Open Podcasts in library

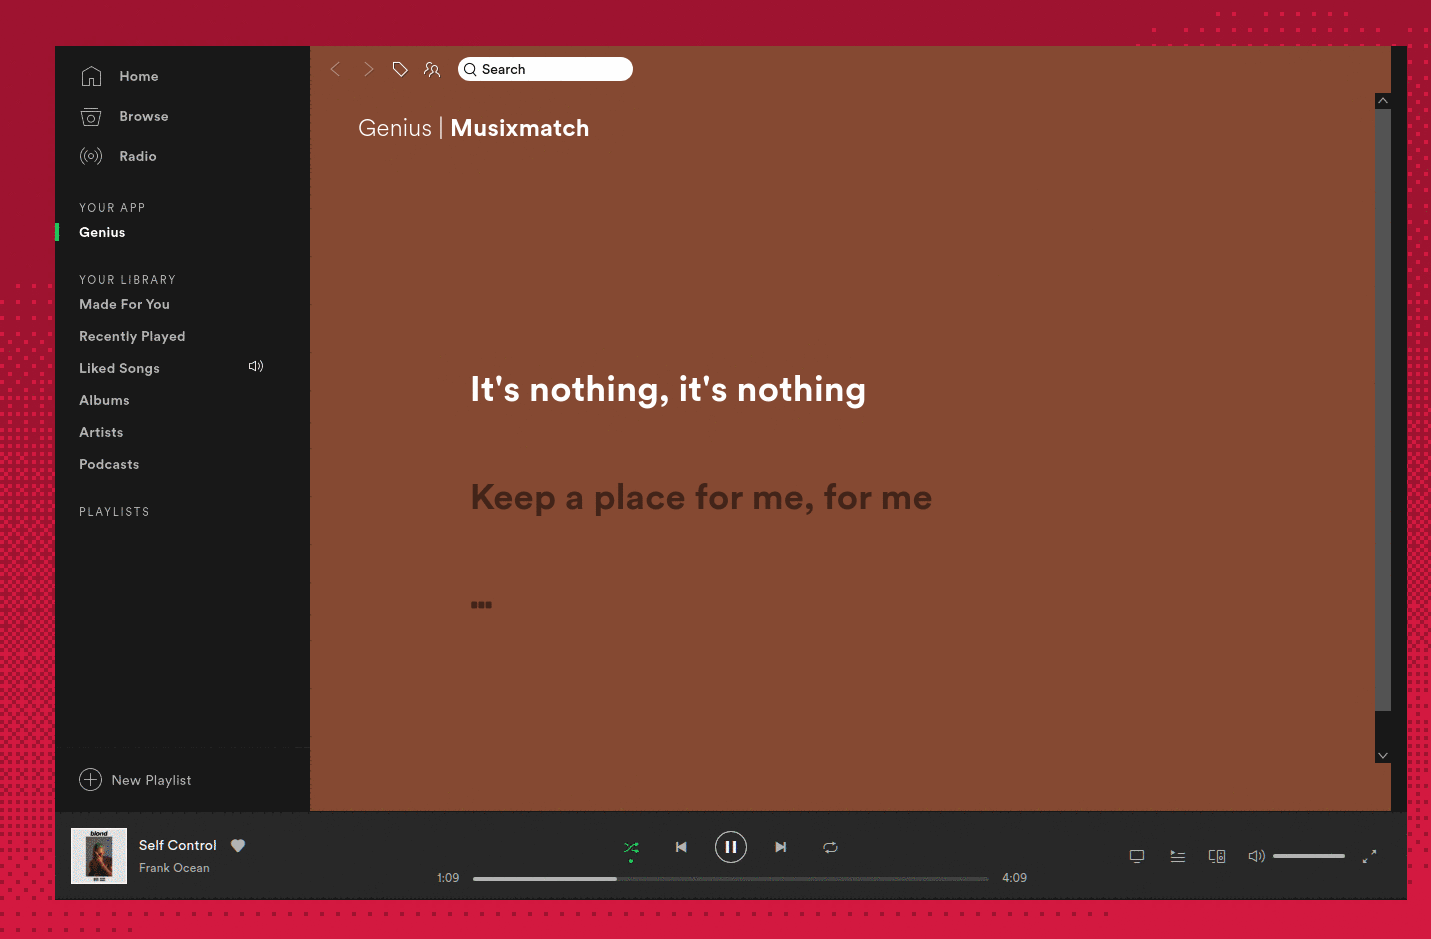(109, 464)
